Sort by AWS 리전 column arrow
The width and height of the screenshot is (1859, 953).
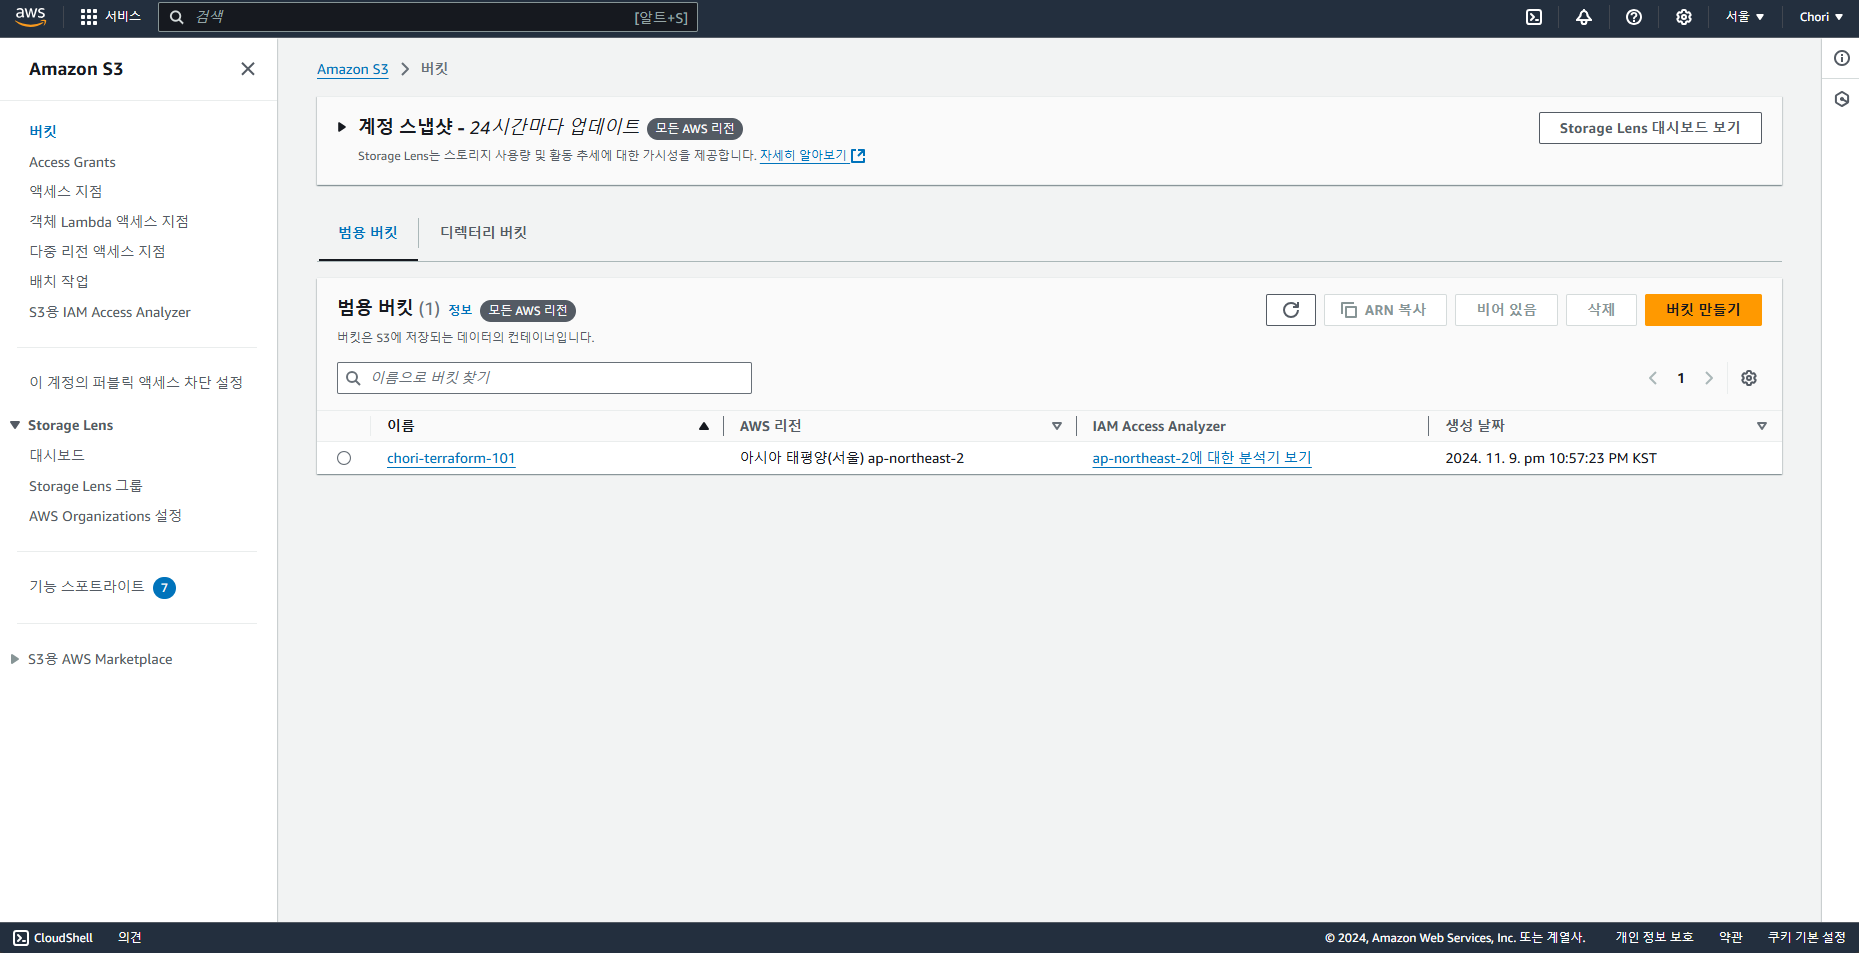1057,426
